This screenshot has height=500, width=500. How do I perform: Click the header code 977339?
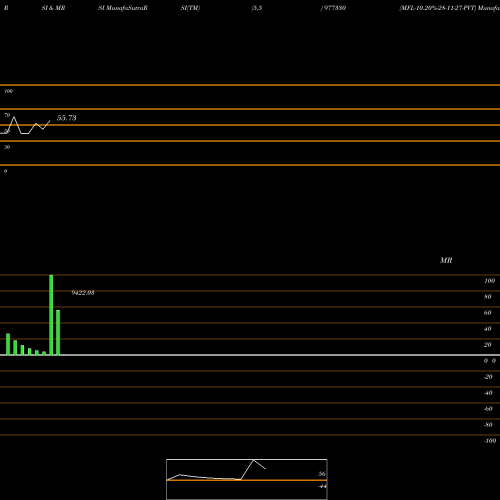tap(334, 8)
